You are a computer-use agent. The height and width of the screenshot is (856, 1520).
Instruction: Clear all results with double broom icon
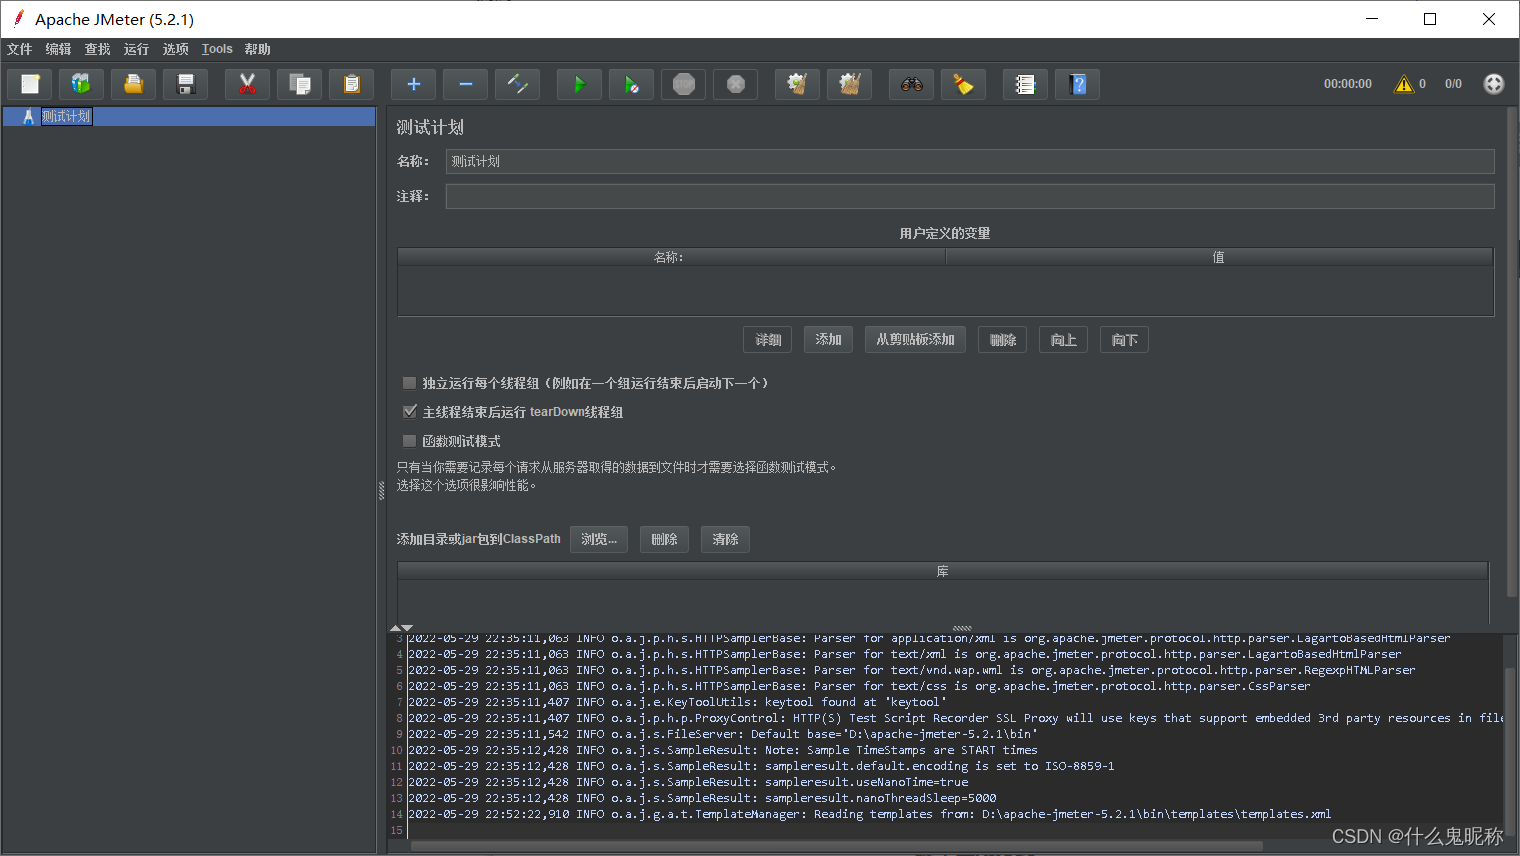pyautogui.click(x=849, y=85)
